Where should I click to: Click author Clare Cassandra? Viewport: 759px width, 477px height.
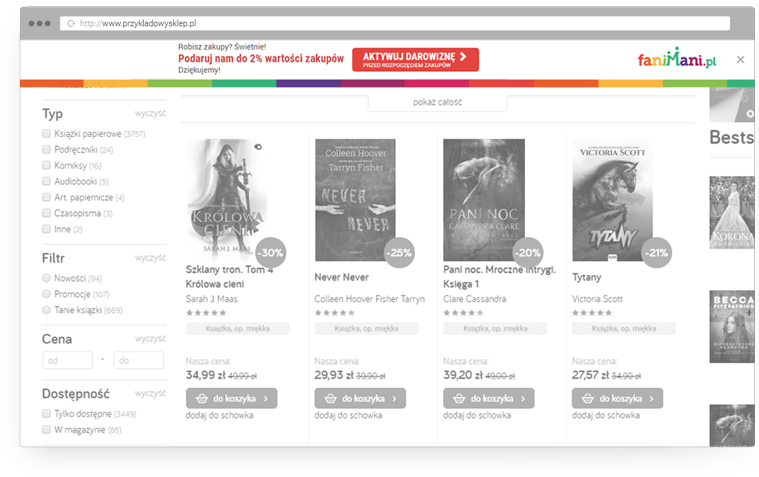click(x=474, y=299)
